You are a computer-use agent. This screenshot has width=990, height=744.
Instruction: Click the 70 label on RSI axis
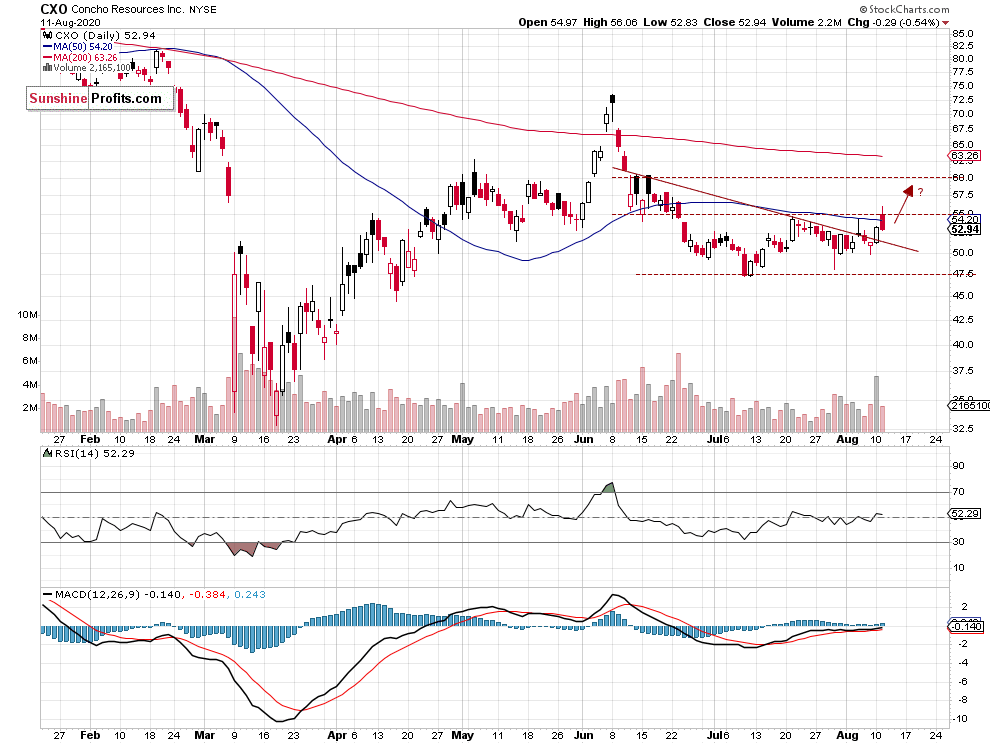click(958, 491)
